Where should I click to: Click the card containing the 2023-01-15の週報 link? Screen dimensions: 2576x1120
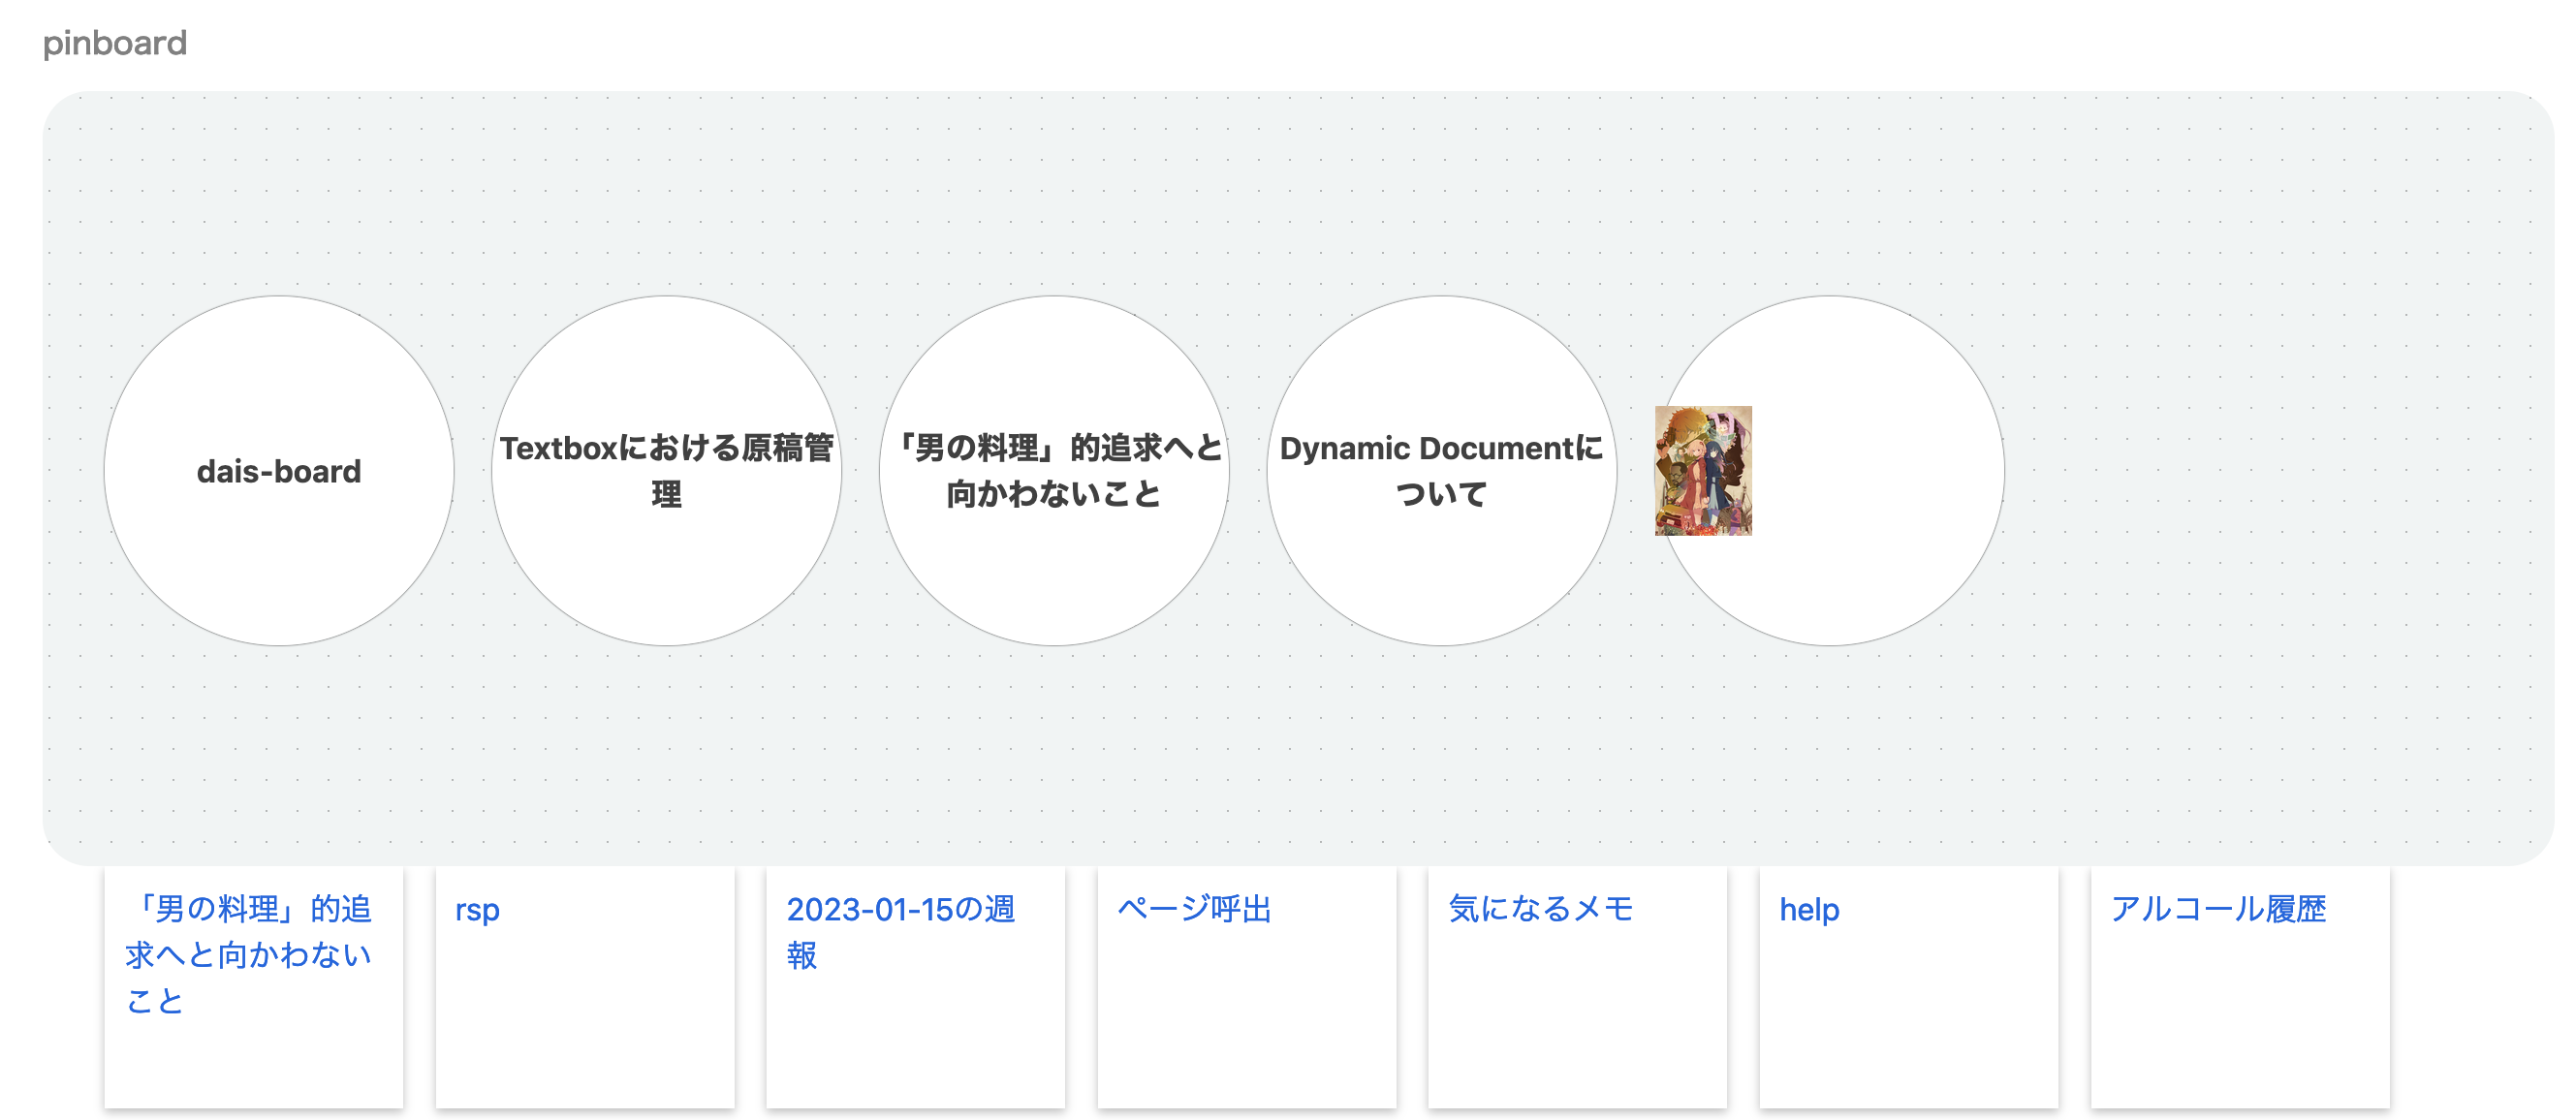(x=916, y=1050)
